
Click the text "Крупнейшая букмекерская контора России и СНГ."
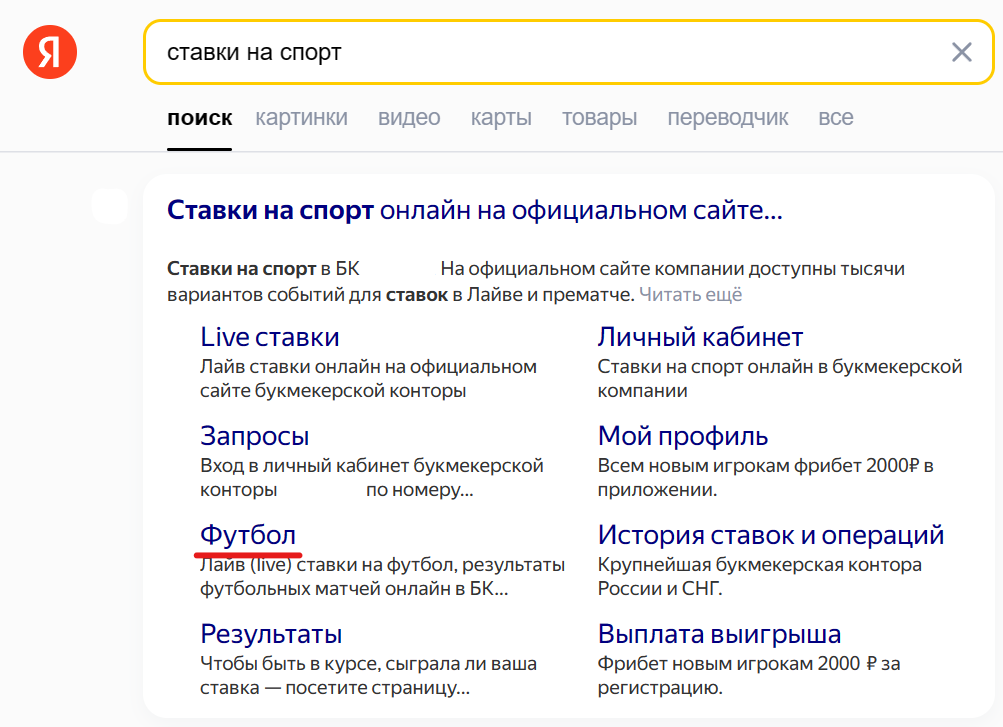pos(760,577)
